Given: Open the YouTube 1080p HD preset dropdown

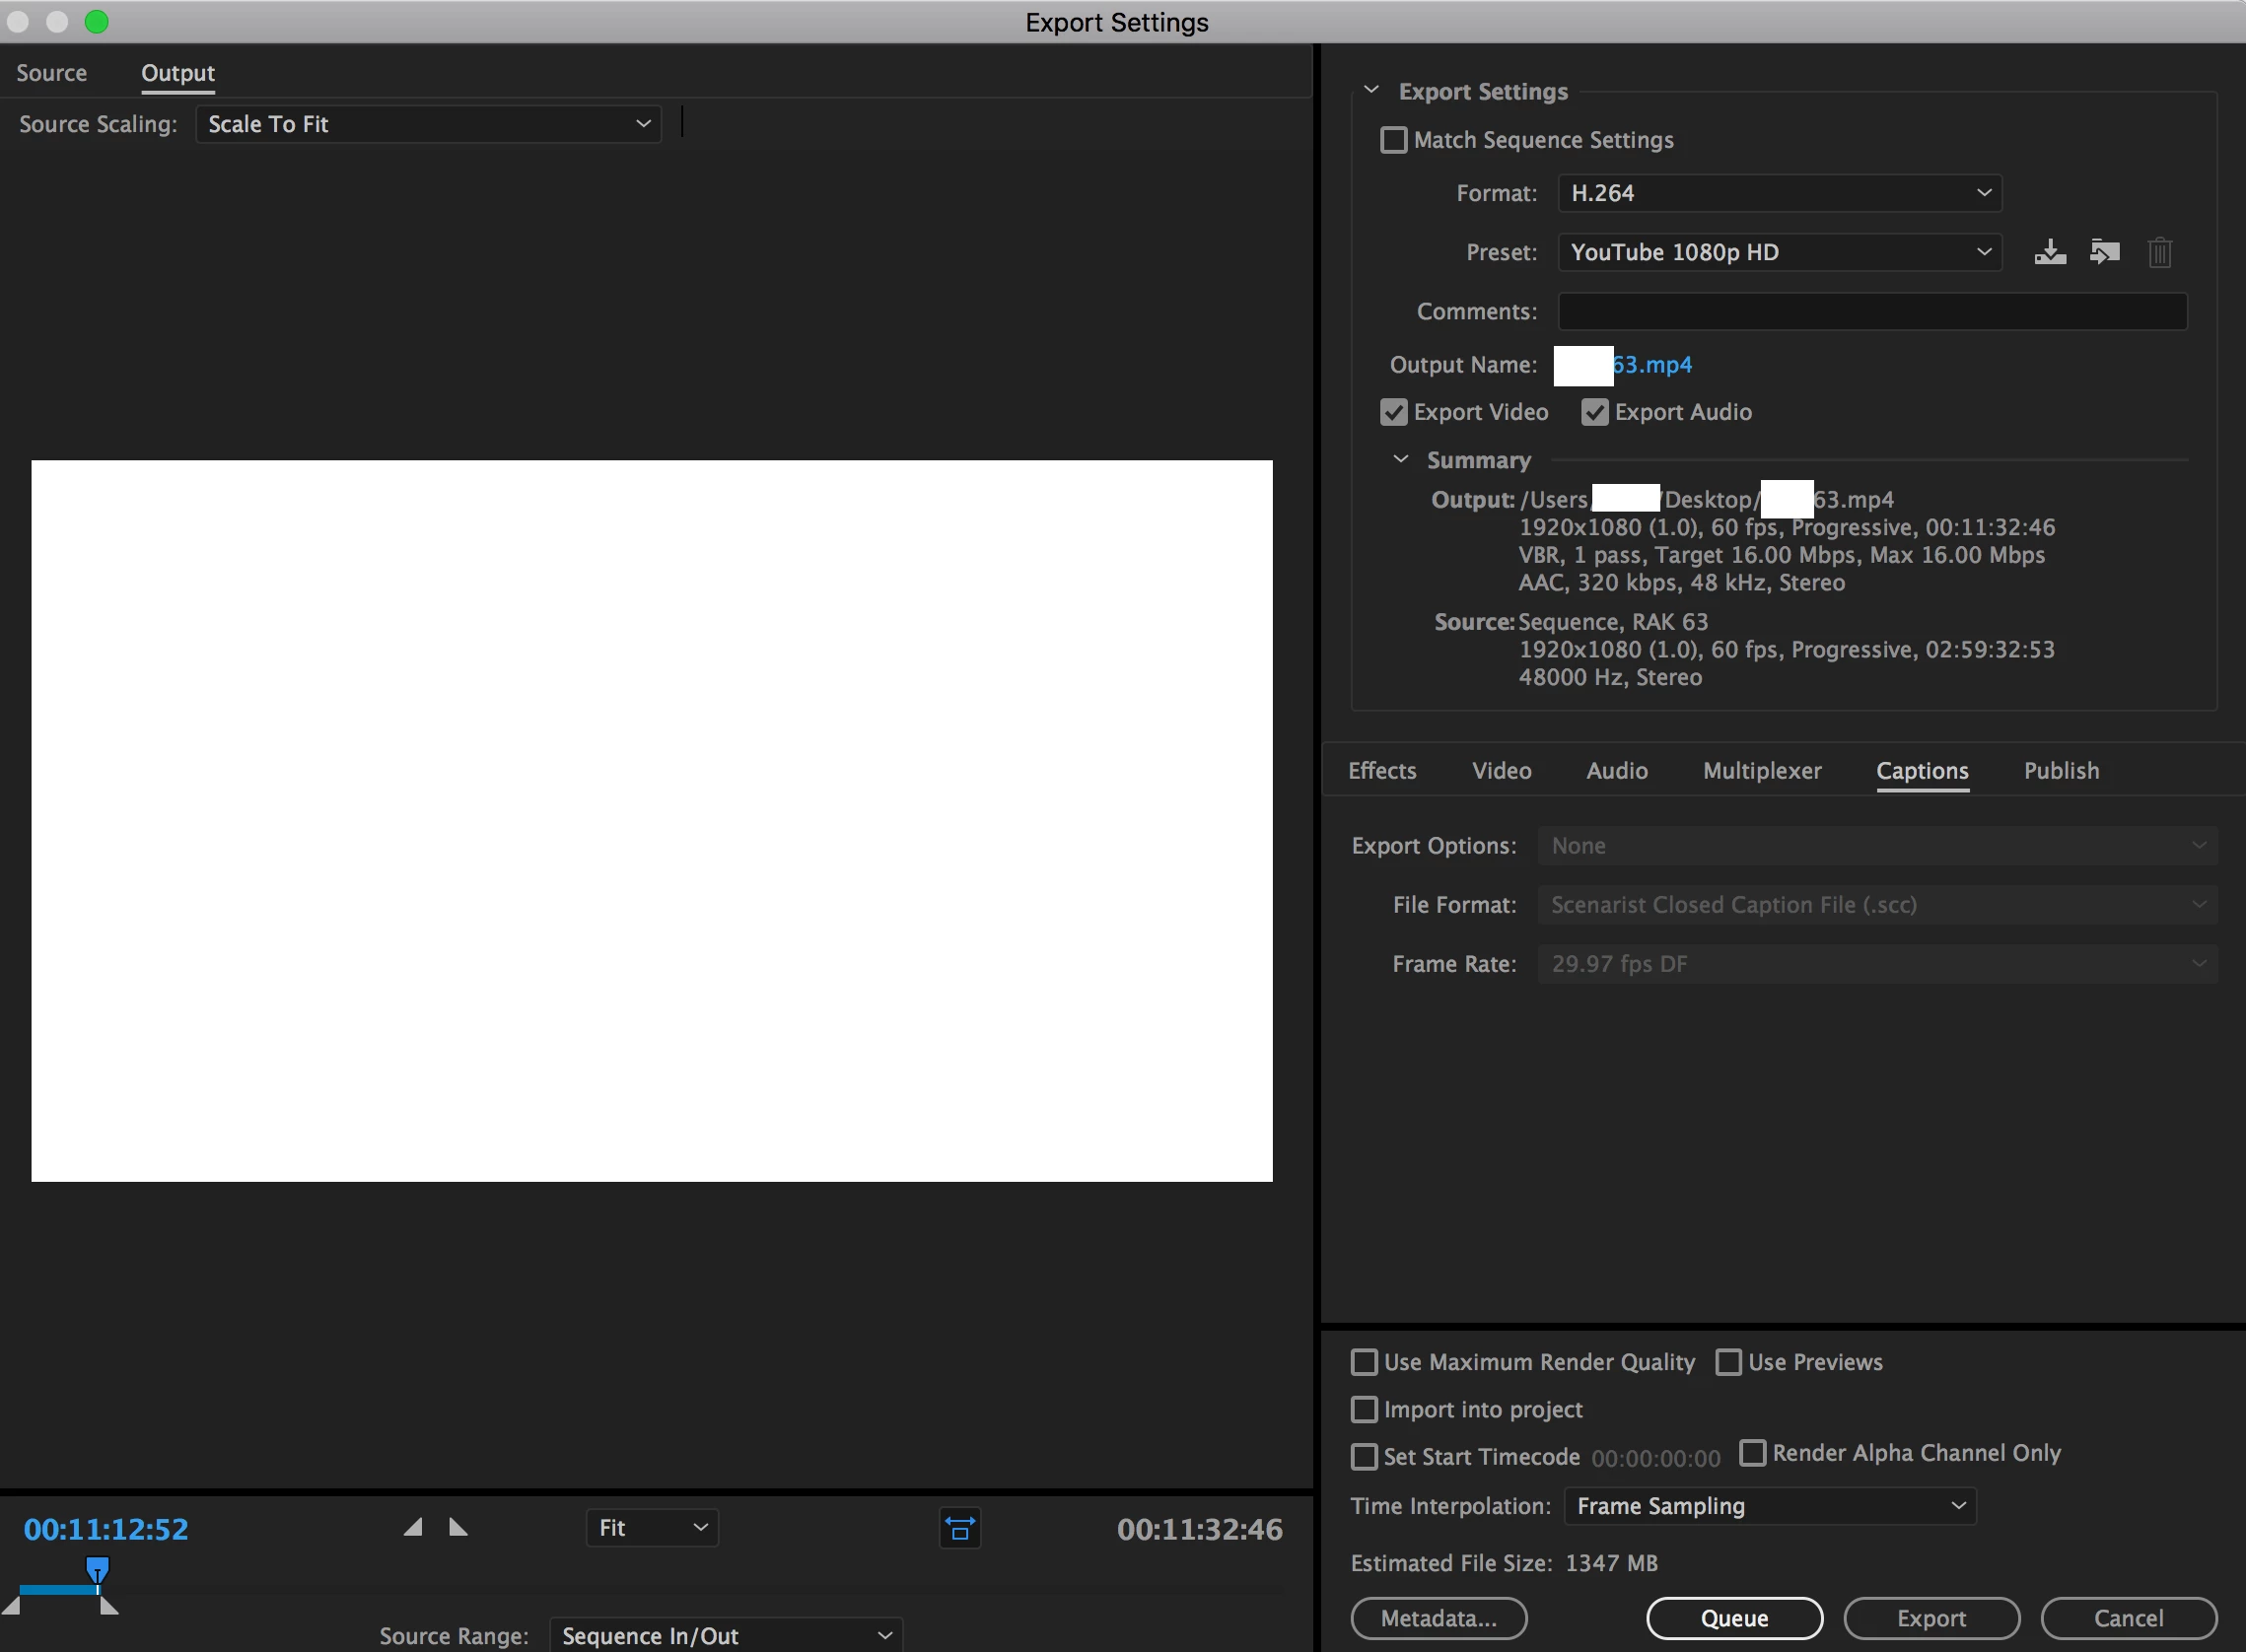Looking at the screenshot, I should point(1779,252).
